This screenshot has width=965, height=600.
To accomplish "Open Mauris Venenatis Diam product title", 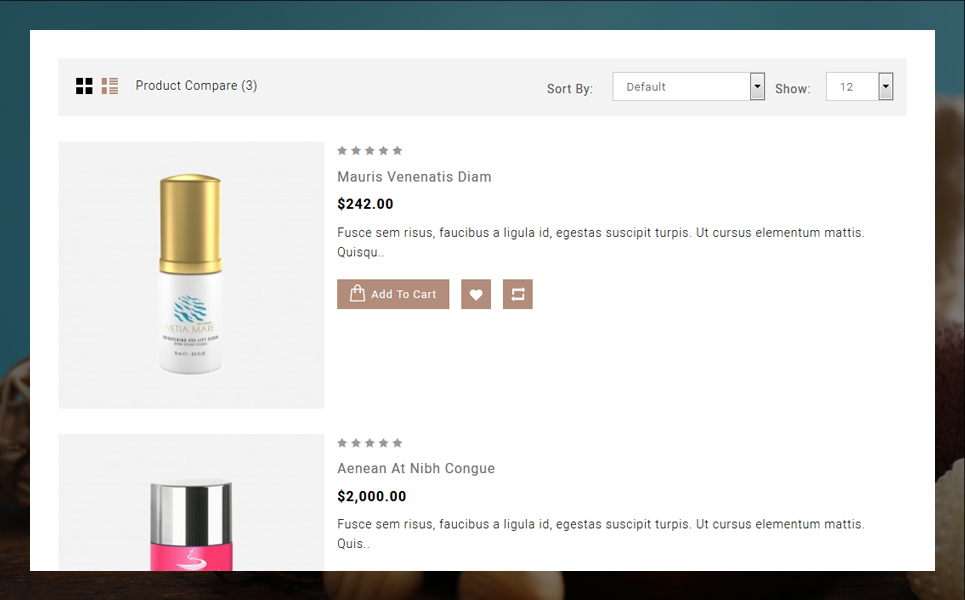I will click(x=414, y=177).
